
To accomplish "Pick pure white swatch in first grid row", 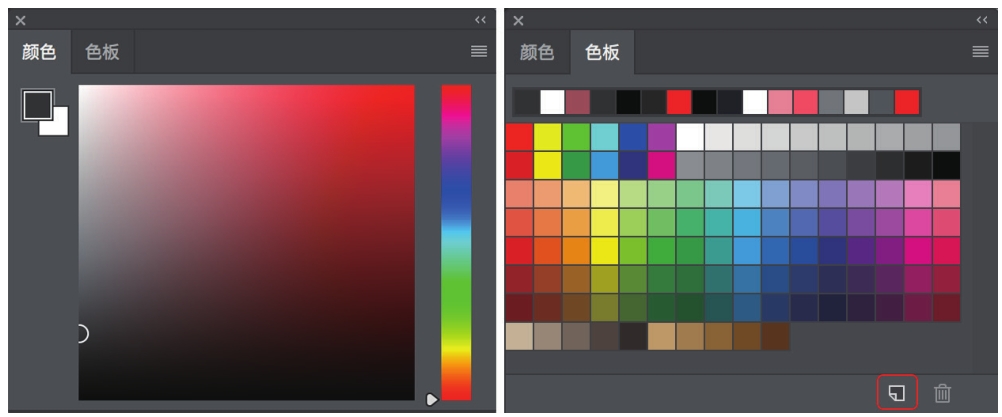I will pos(690,137).
